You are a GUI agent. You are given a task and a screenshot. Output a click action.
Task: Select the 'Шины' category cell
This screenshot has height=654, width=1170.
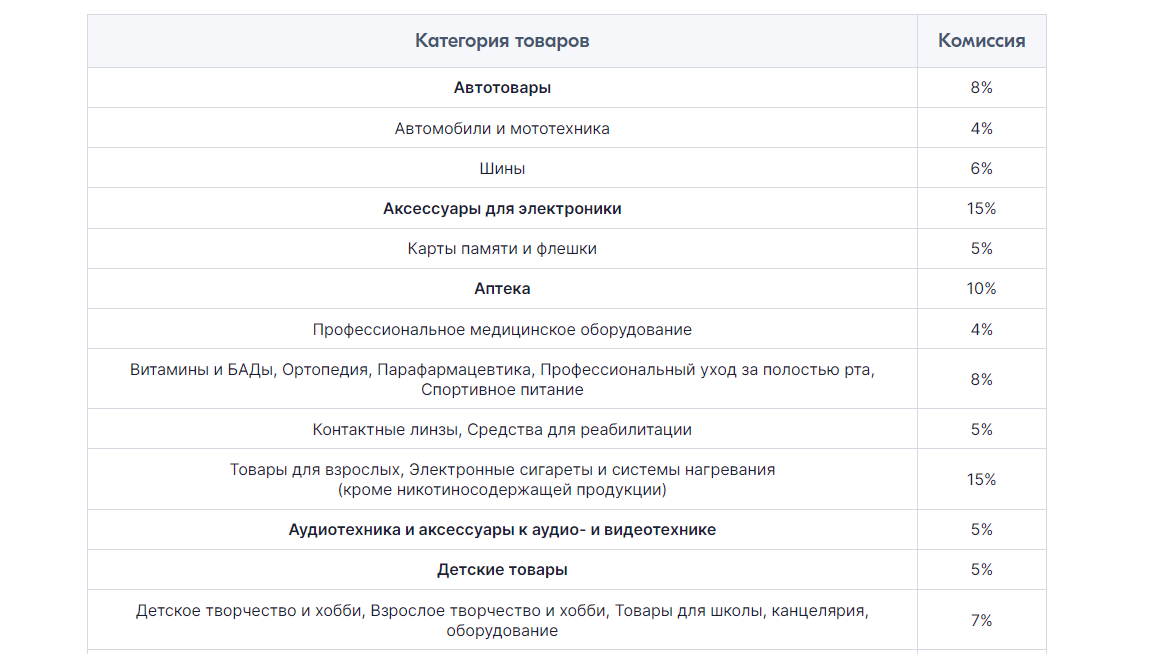(502, 169)
